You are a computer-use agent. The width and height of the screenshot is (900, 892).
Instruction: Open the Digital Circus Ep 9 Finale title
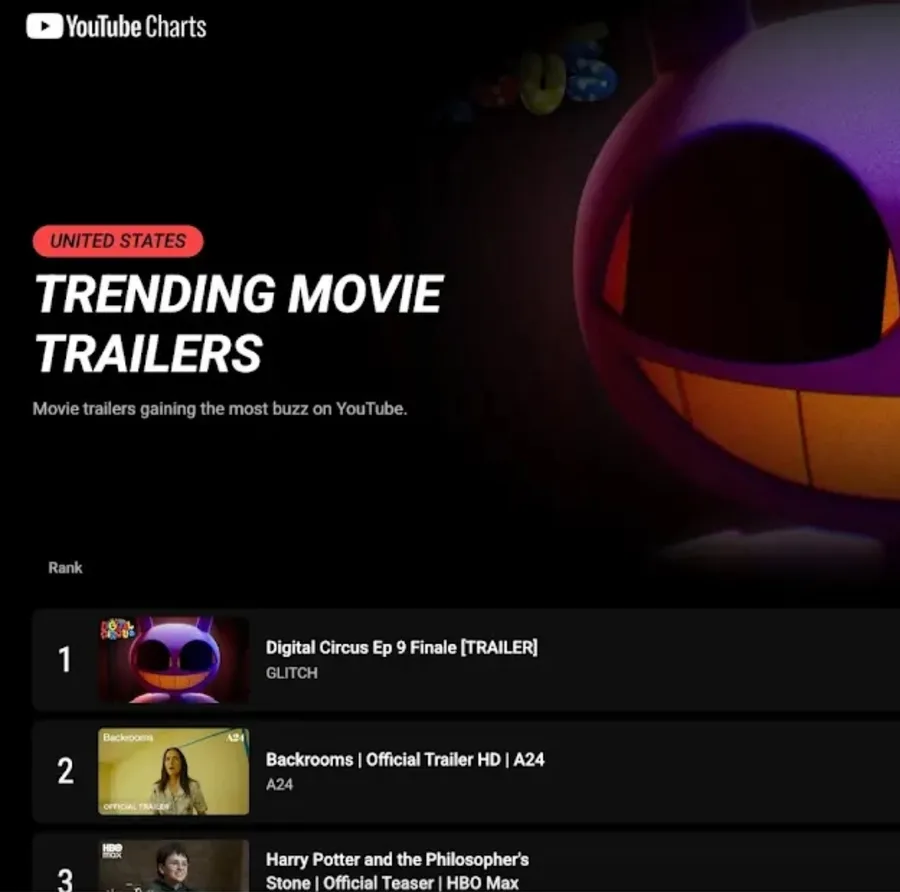[x=402, y=647]
